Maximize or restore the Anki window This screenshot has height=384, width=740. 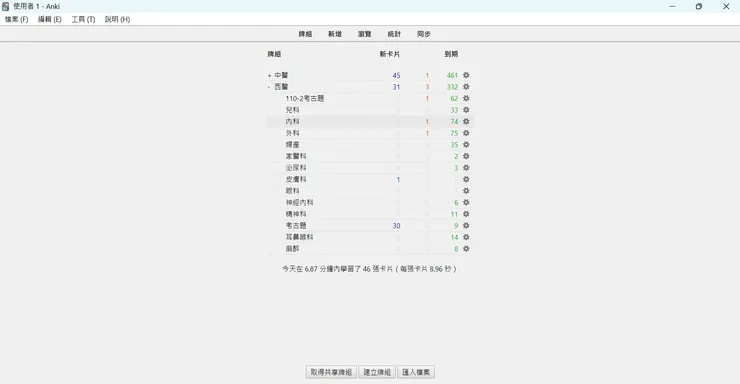pos(699,6)
